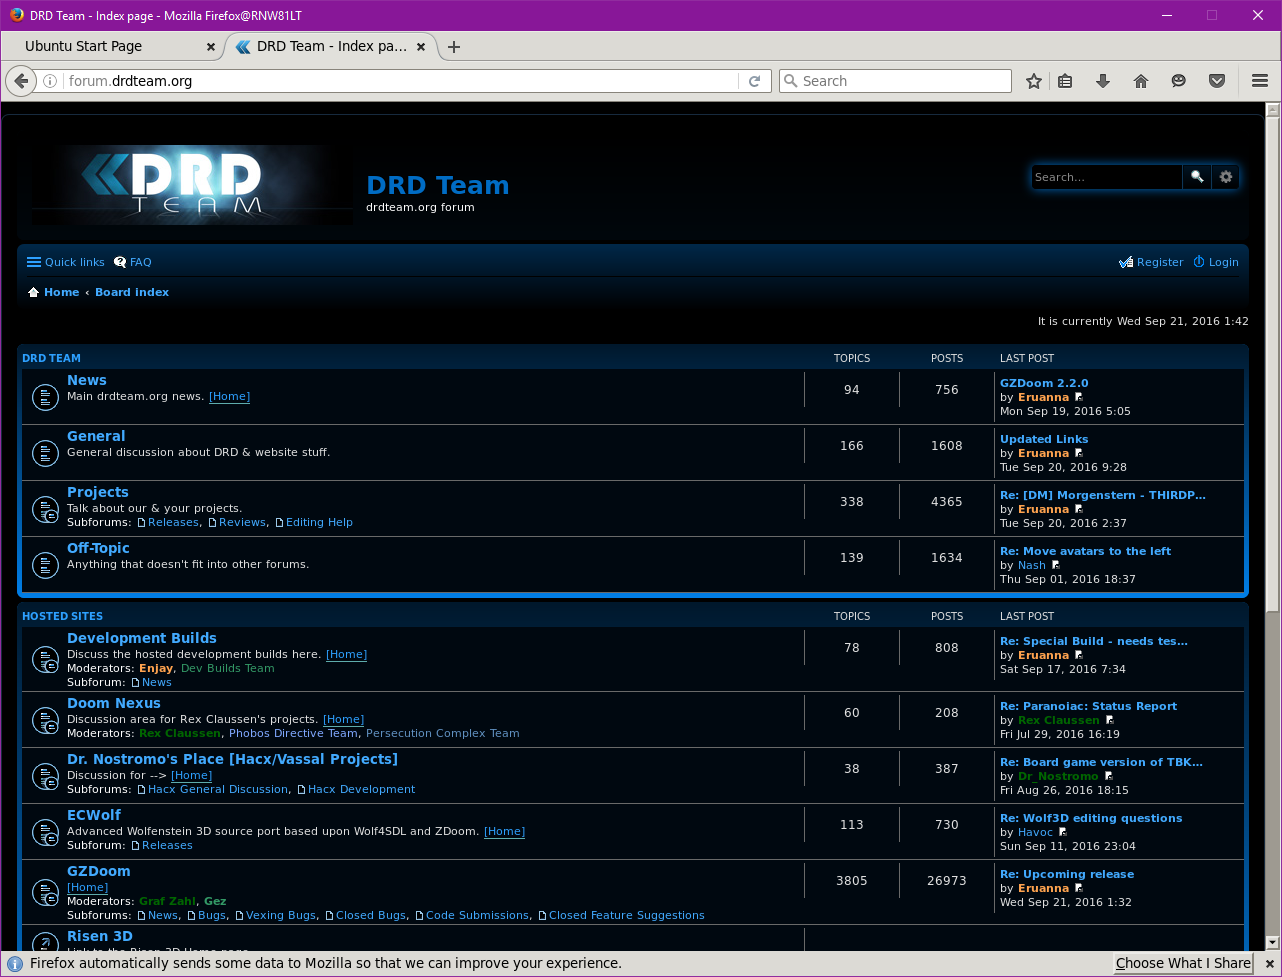View latest post icon beside Havoc

[1062, 832]
